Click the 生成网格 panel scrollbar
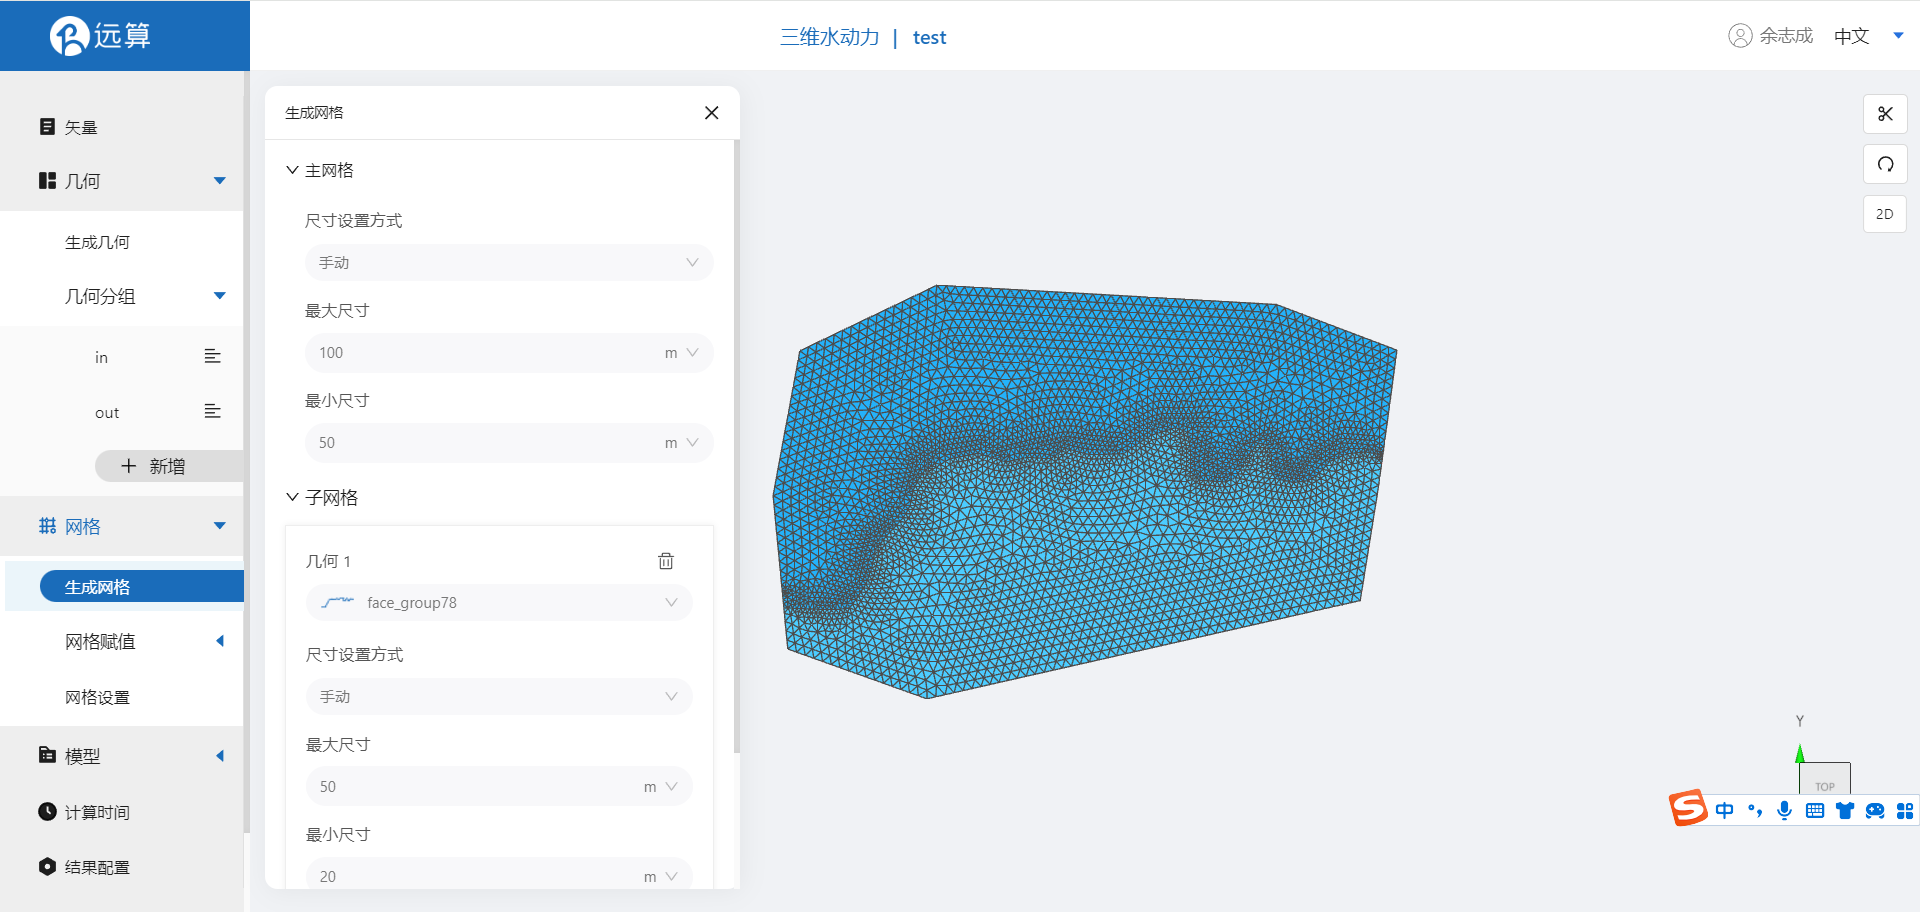The width and height of the screenshot is (1920, 912). pyautogui.click(x=737, y=446)
